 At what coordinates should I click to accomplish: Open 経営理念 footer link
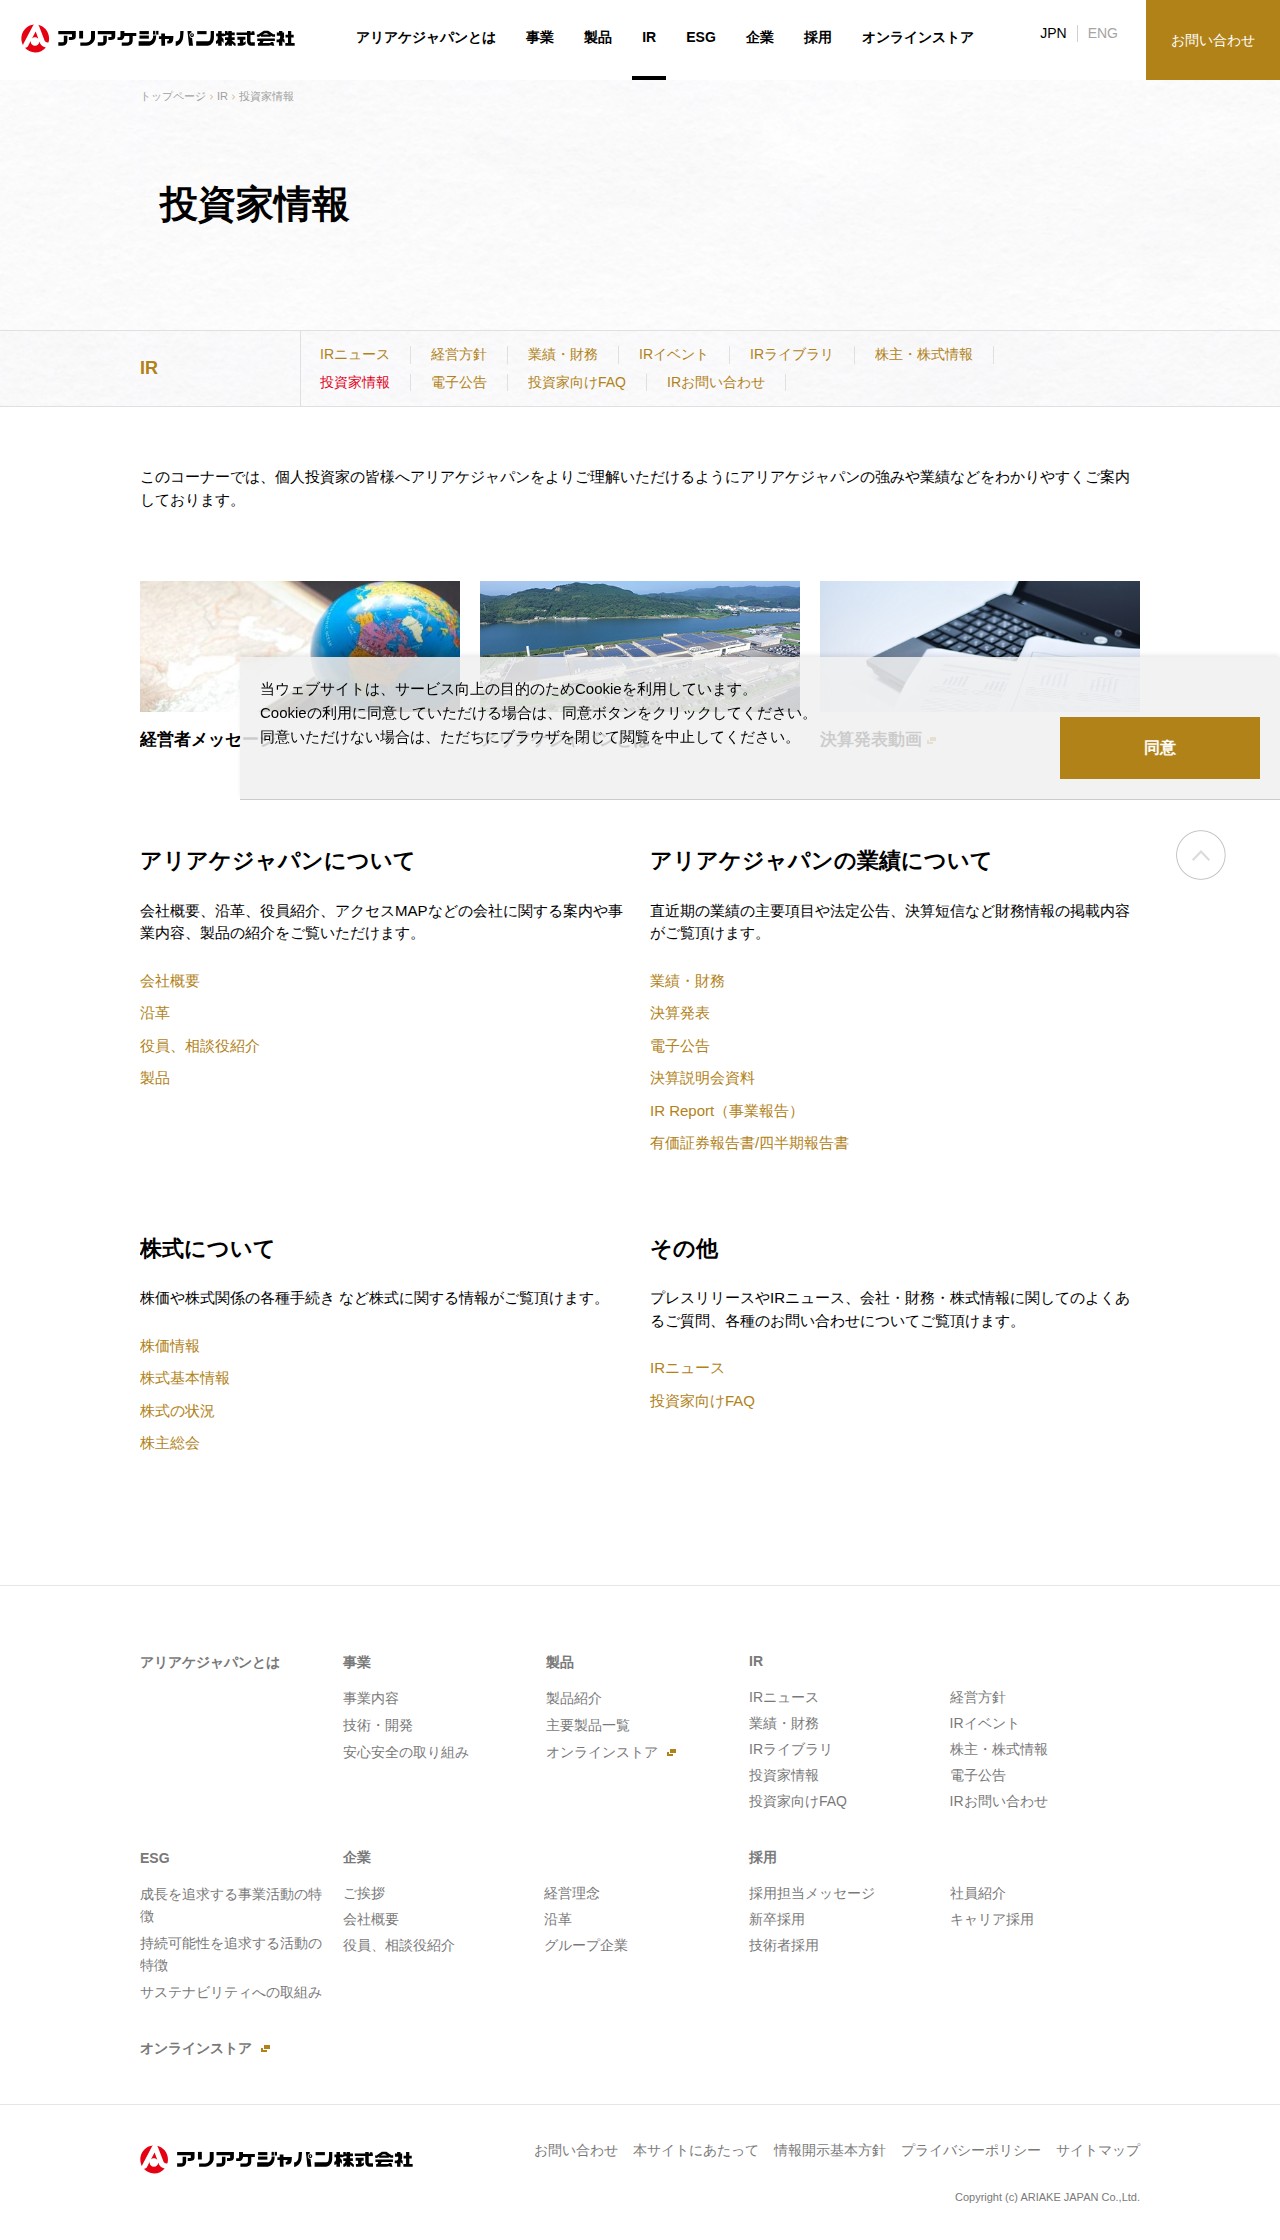click(572, 1893)
